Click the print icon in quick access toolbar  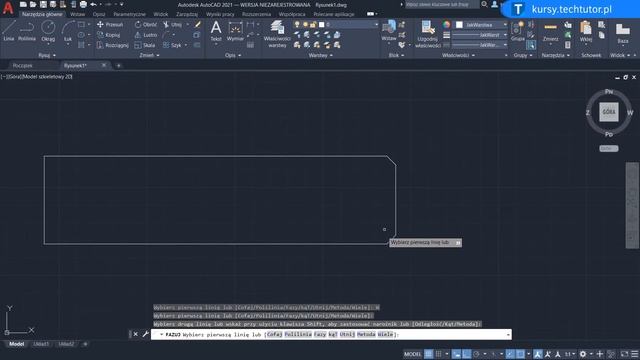(83, 4)
